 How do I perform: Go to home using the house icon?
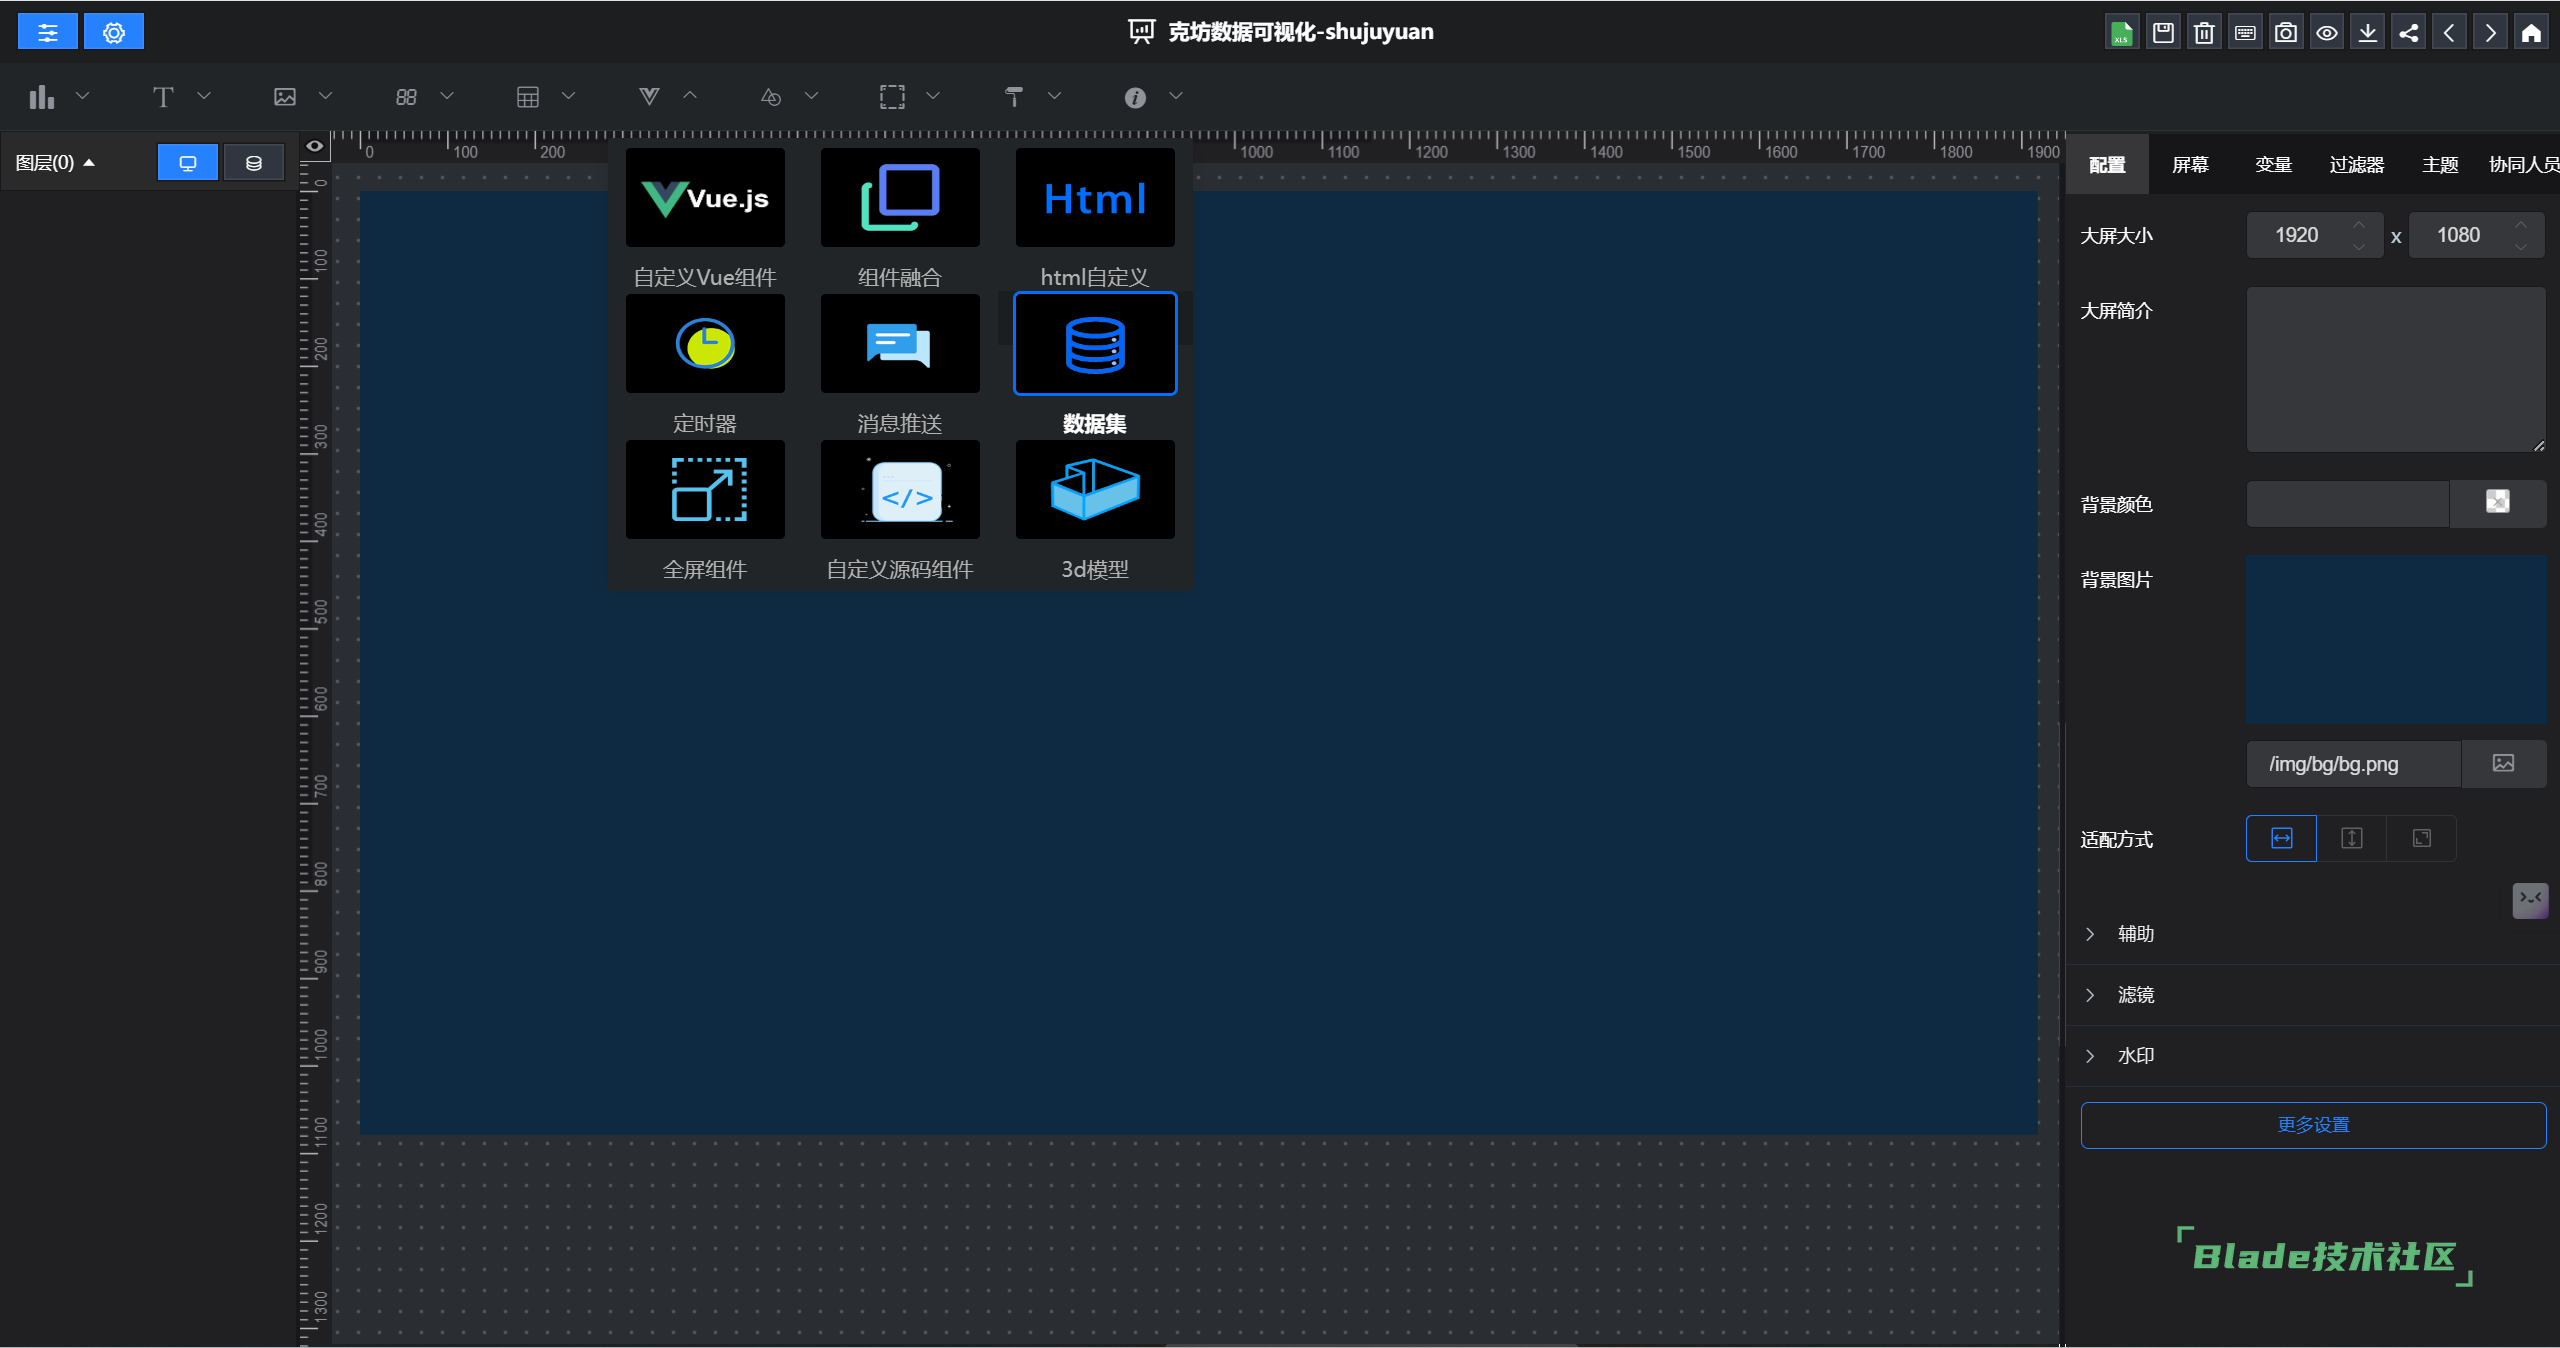pyautogui.click(x=2531, y=32)
